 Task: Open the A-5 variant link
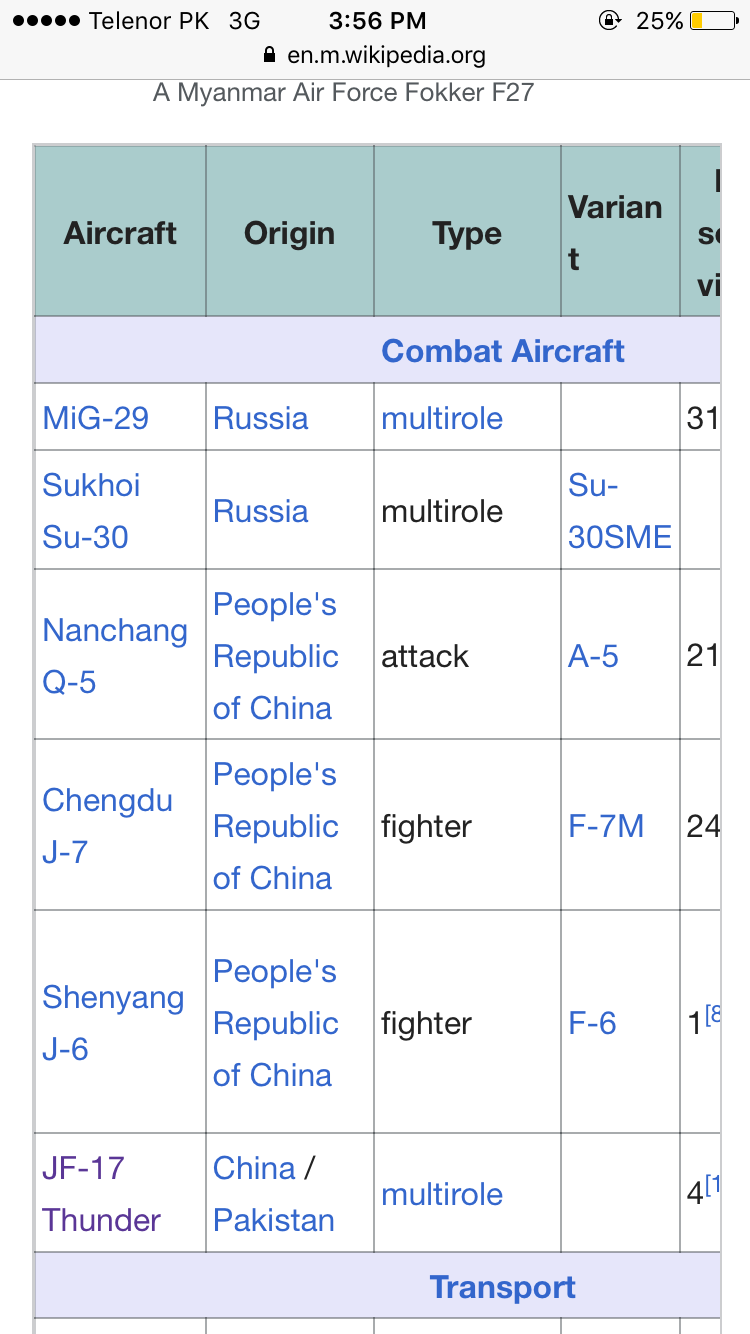[594, 656]
